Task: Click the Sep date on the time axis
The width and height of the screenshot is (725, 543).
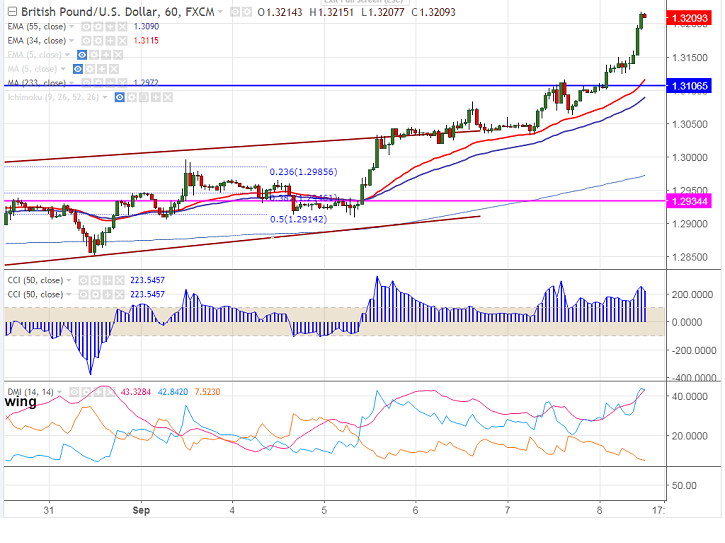Action: [141, 510]
